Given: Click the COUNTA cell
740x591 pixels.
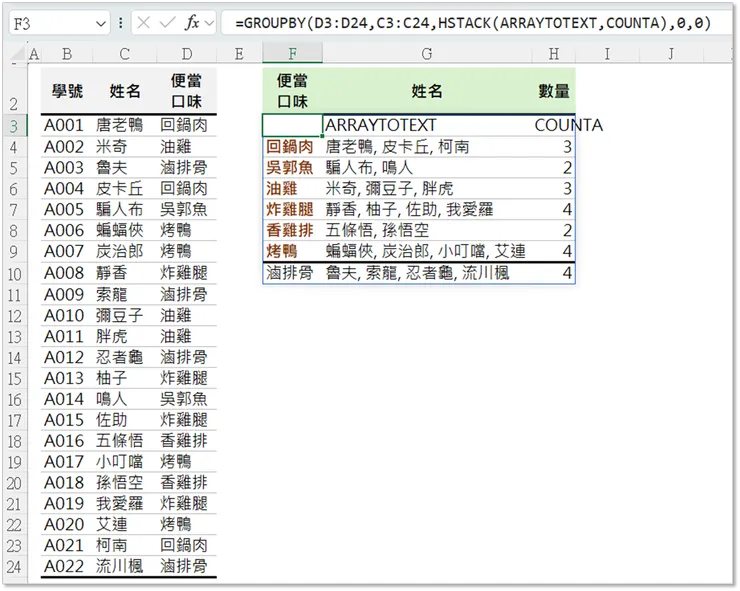Looking at the screenshot, I should (554, 126).
